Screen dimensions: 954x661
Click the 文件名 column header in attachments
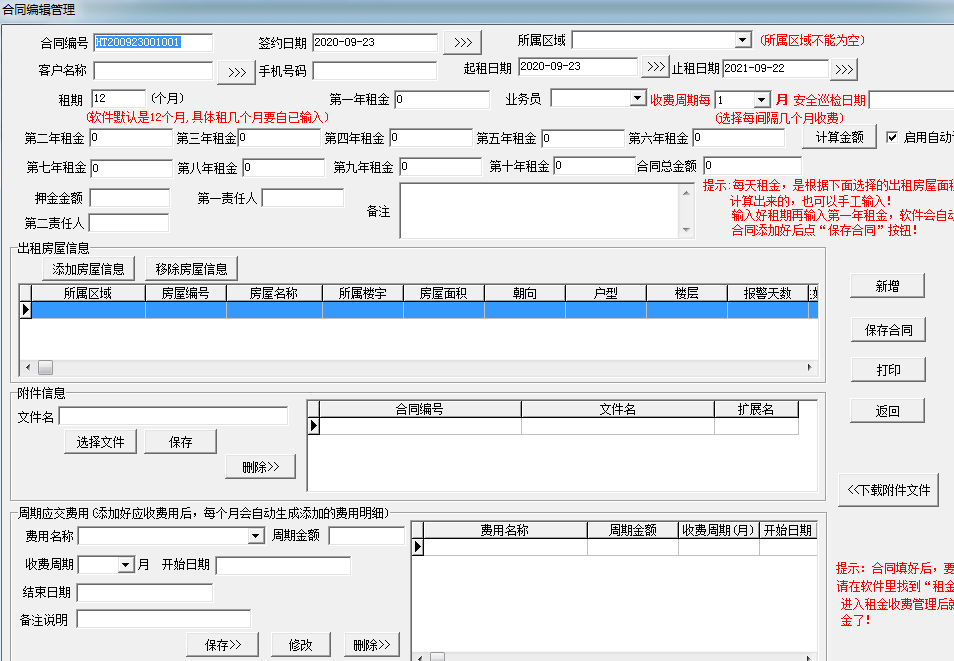tap(618, 409)
